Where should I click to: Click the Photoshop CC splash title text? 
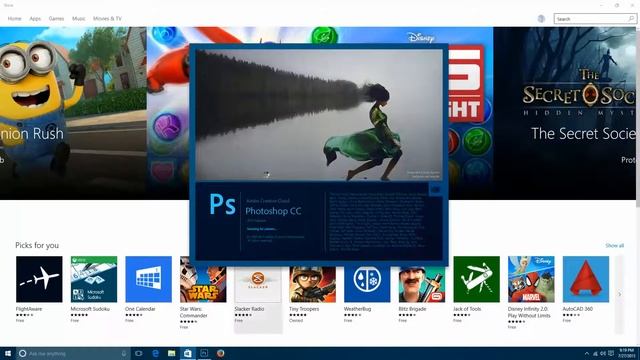(x=273, y=211)
